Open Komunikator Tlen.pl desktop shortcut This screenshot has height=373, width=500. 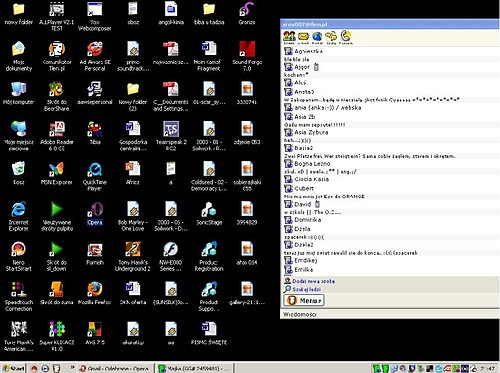coord(57,56)
